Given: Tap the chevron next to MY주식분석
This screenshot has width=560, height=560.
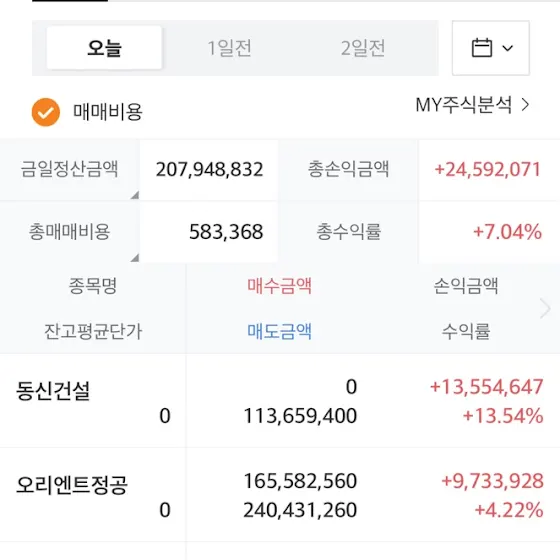Looking at the screenshot, I should tap(525, 105).
